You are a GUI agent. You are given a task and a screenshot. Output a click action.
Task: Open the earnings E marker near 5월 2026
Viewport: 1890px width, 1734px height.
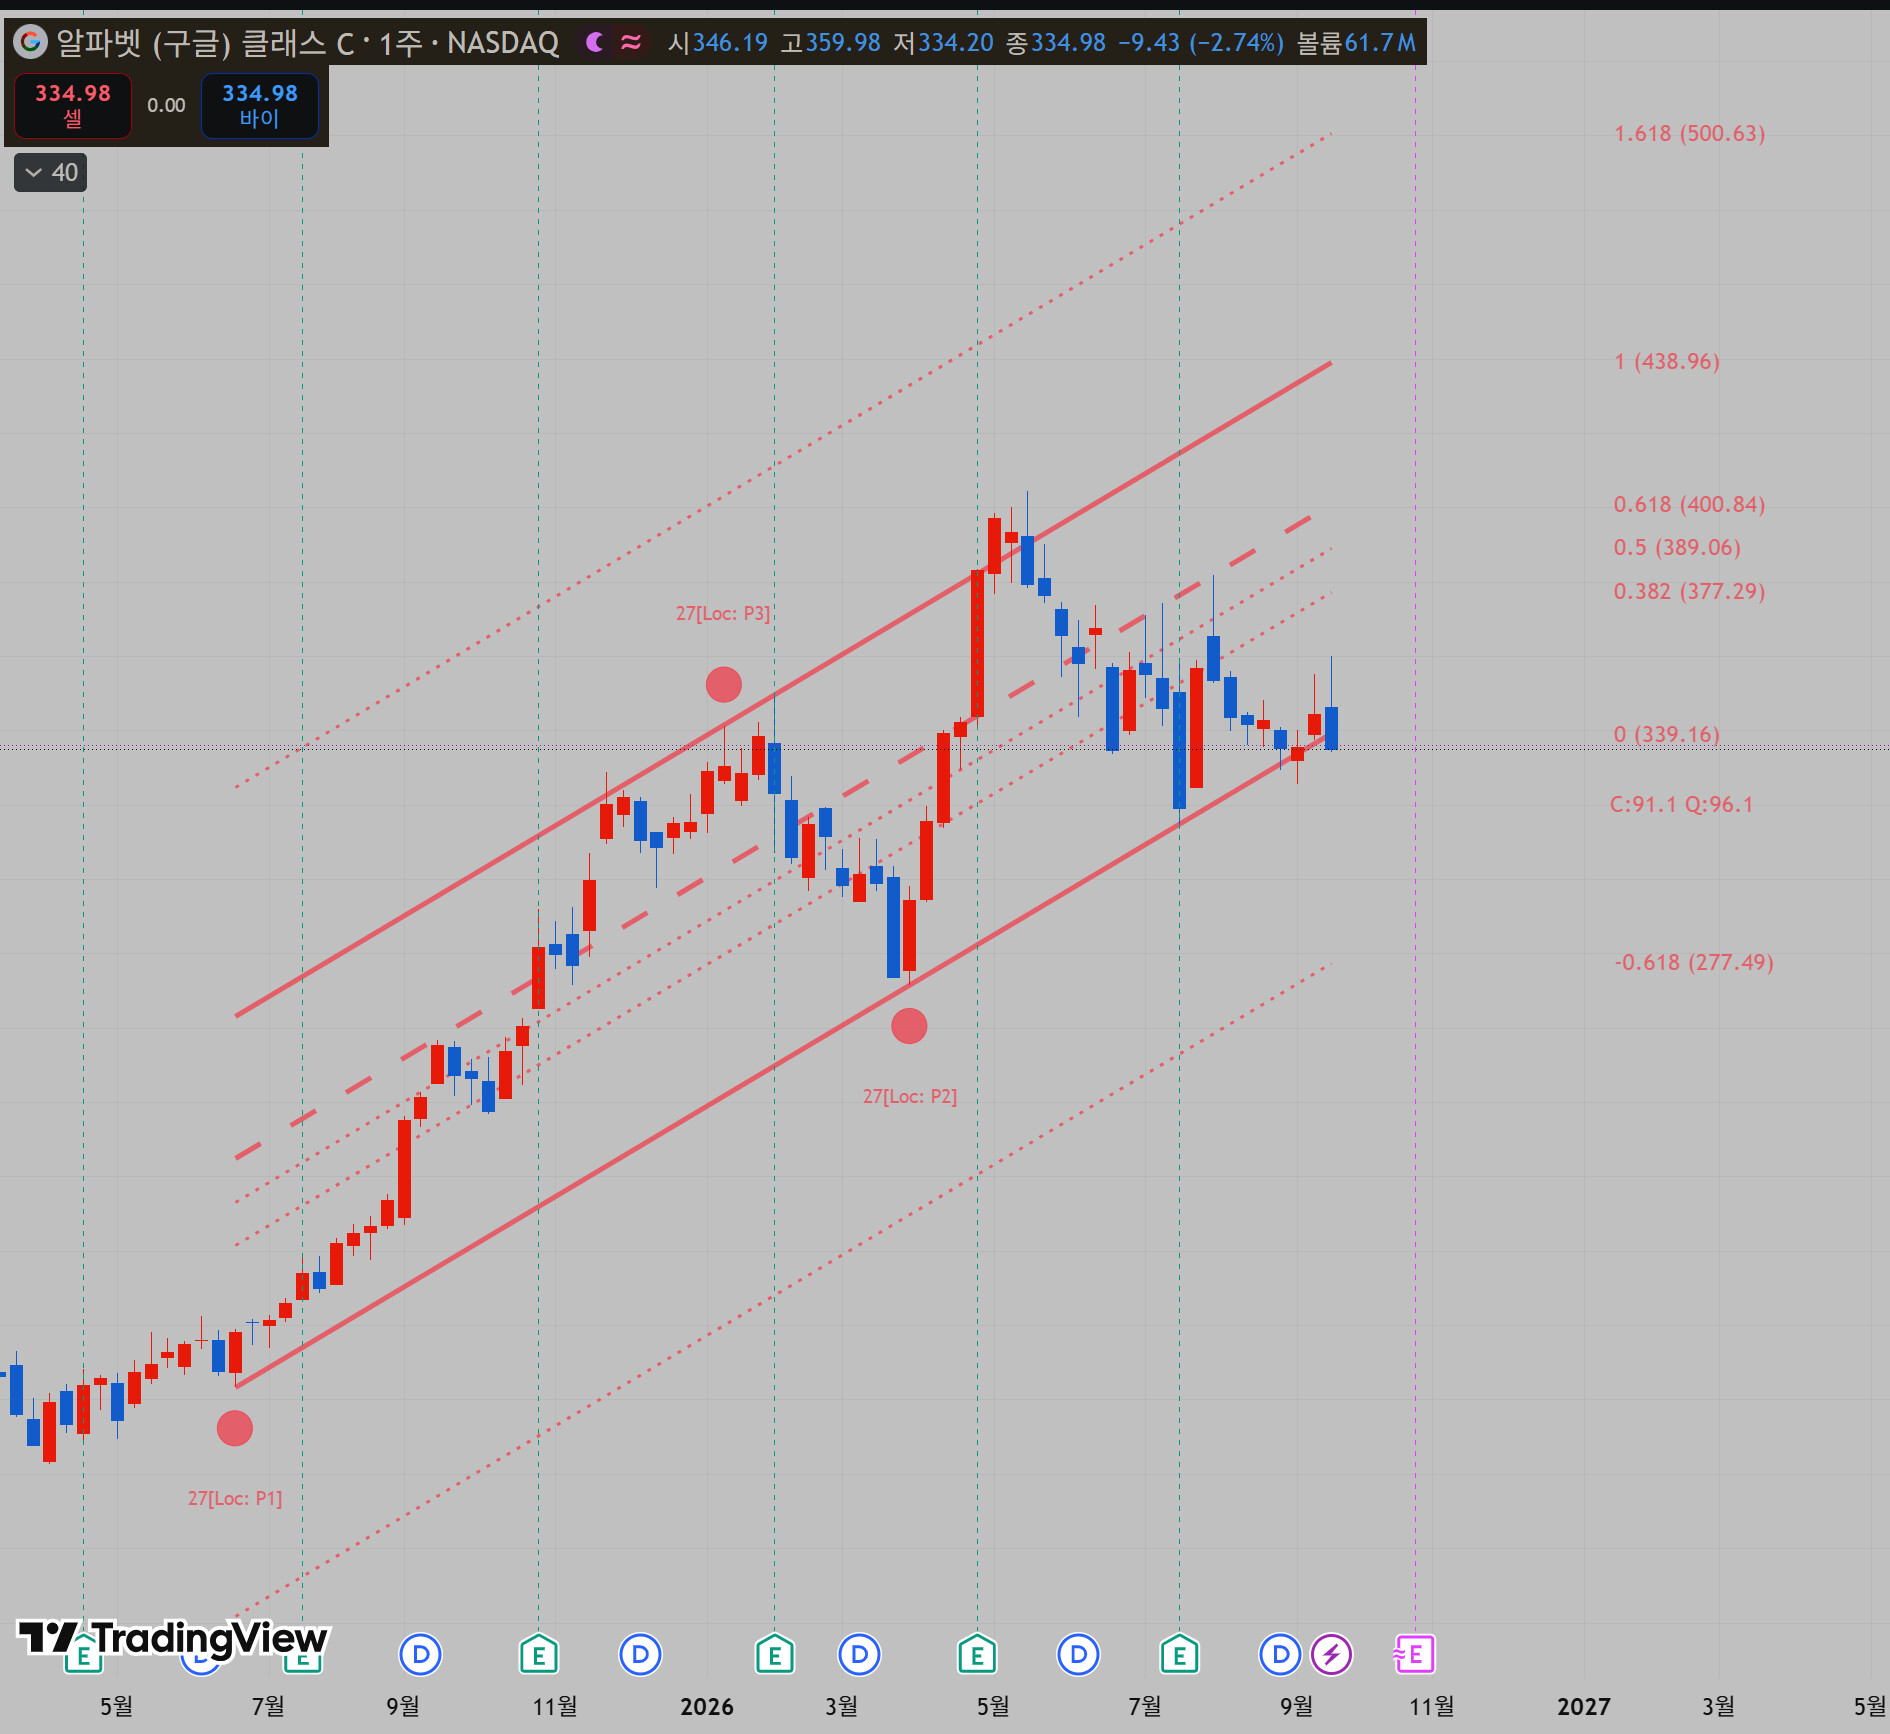pos(977,1654)
